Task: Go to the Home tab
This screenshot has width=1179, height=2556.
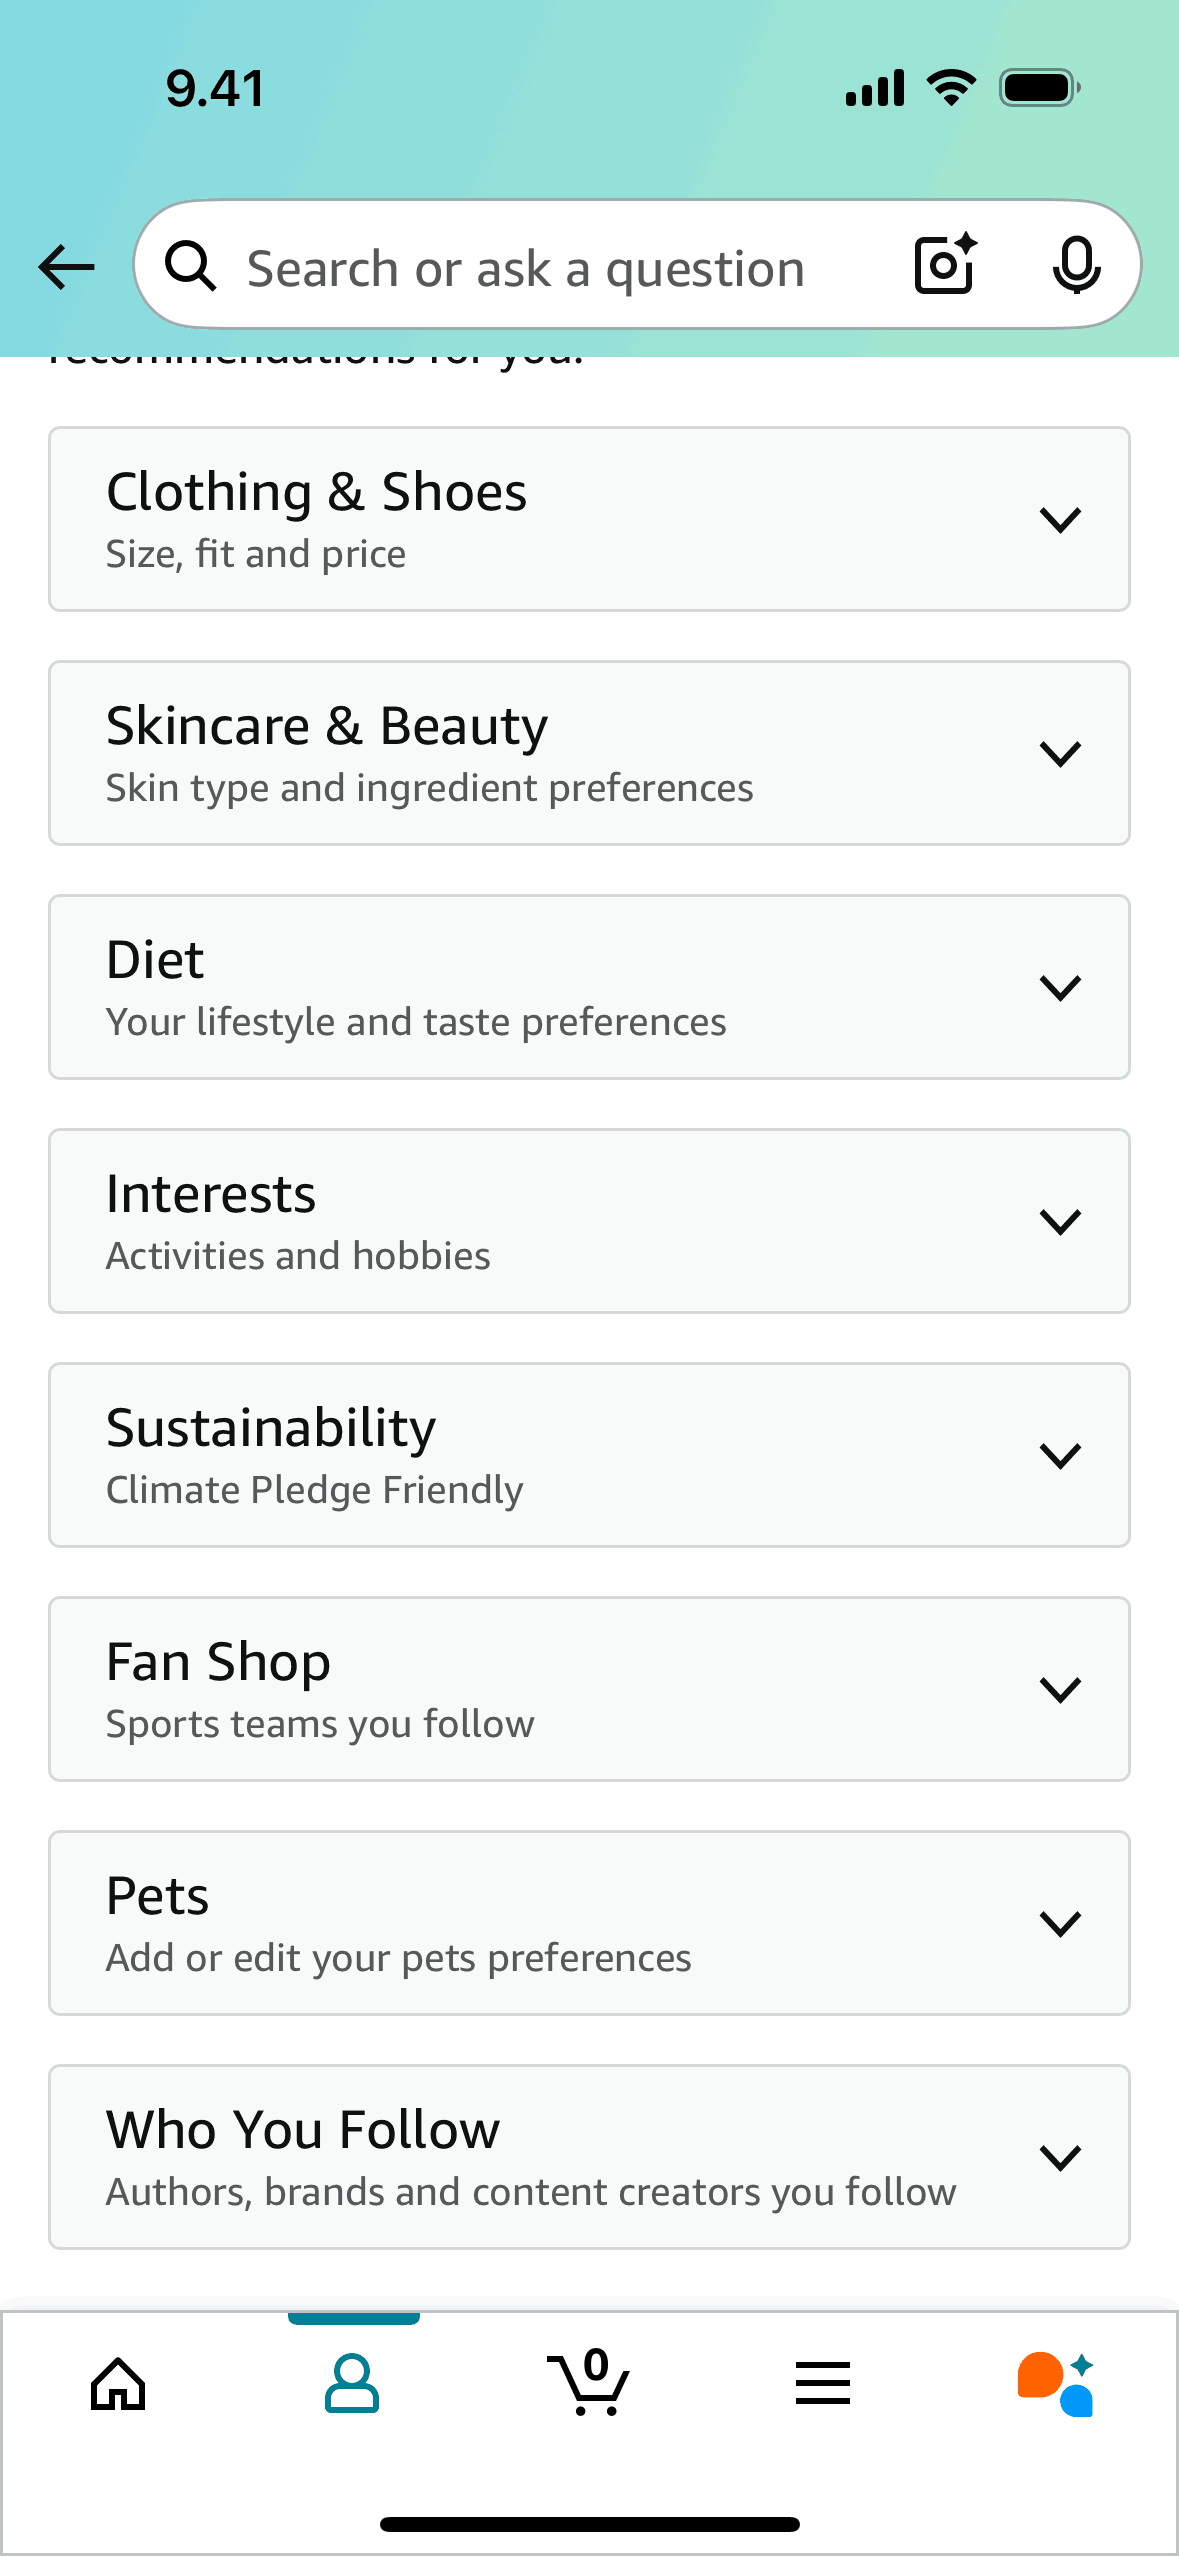Action: (x=118, y=2384)
